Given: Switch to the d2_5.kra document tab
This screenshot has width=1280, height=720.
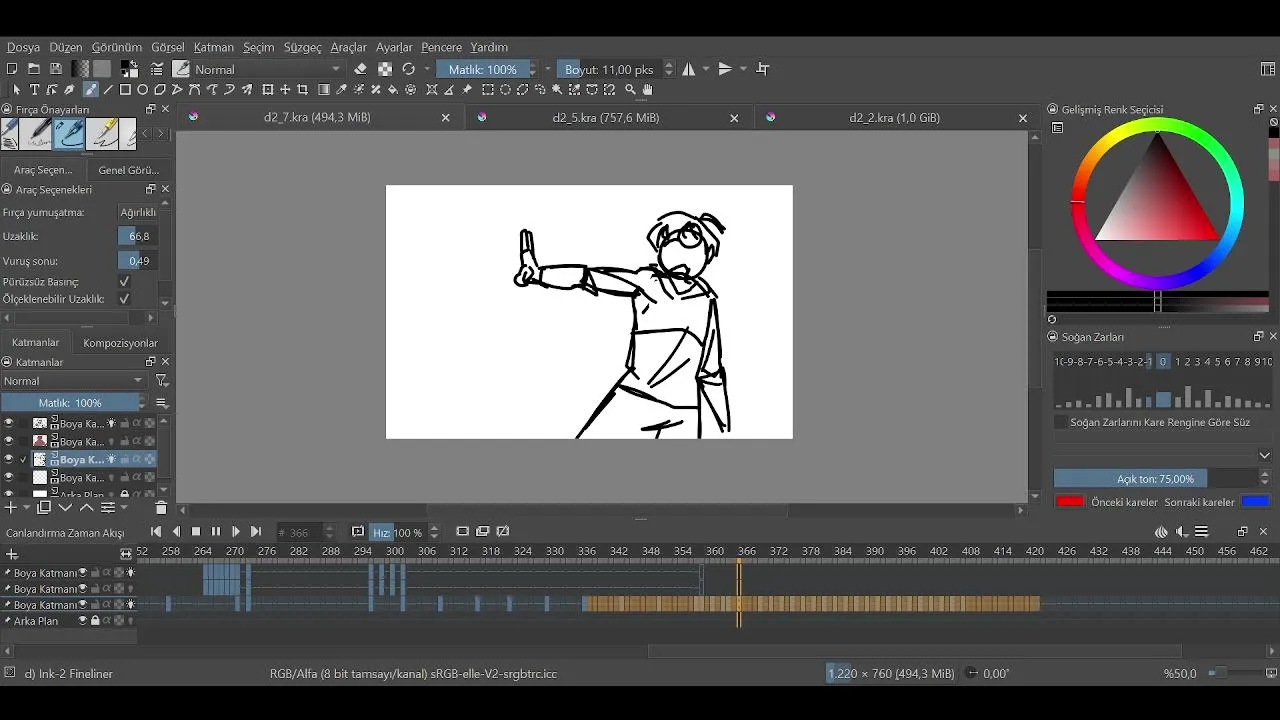Looking at the screenshot, I should (605, 117).
